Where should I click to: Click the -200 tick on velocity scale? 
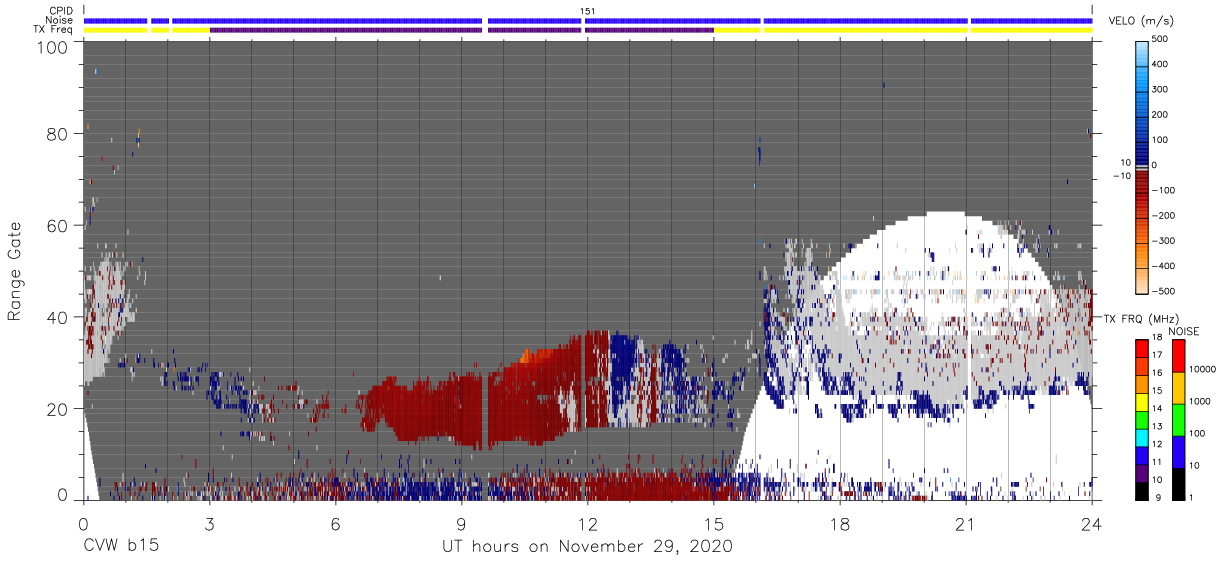pyautogui.click(x=1164, y=215)
